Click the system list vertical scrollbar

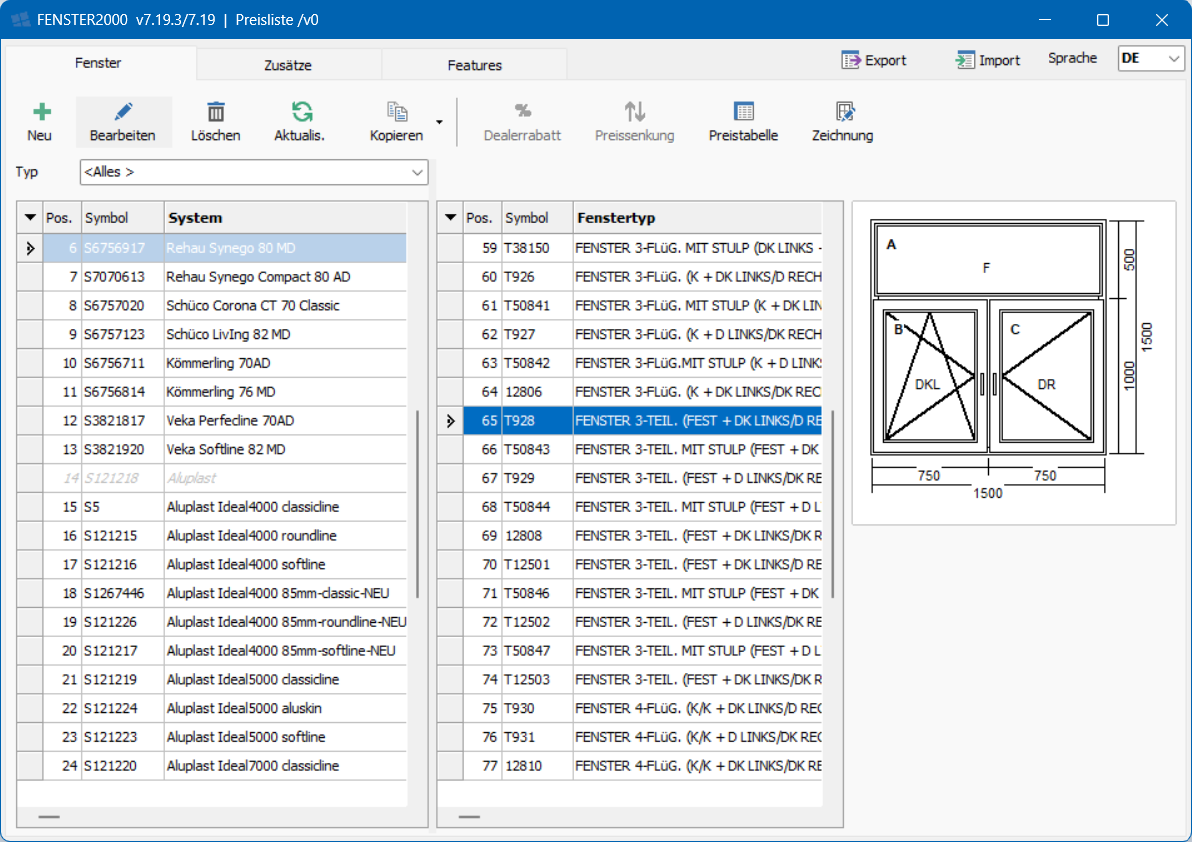417,503
